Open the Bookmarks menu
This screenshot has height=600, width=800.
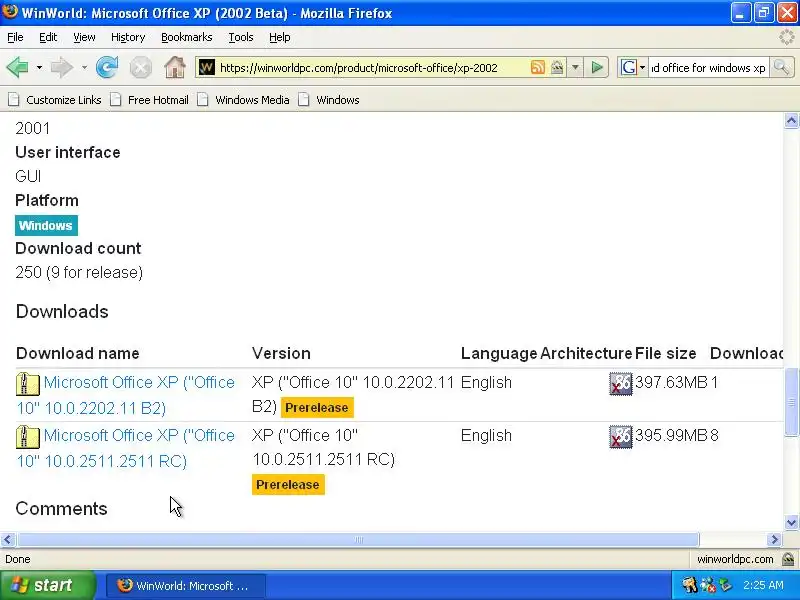187,37
